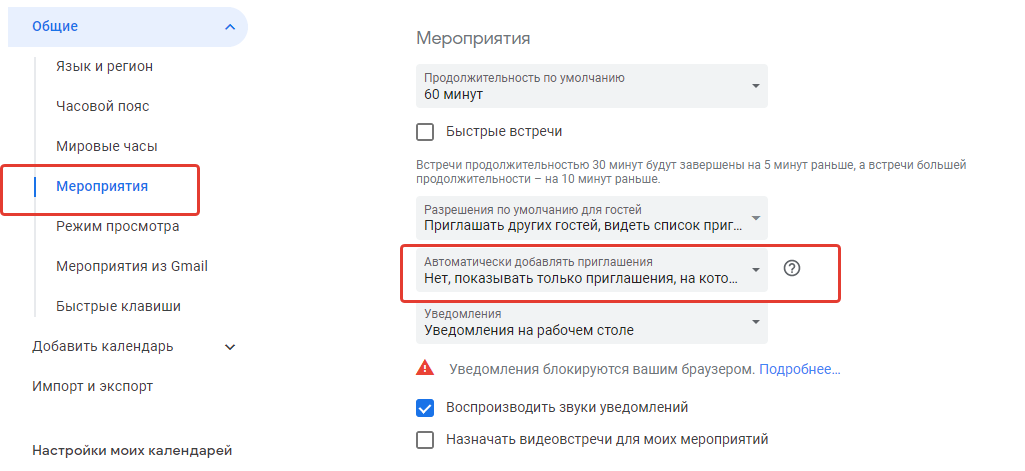
Task: Open Разрешения по умолчанию для гостей dropdown
Action: (x=591, y=218)
